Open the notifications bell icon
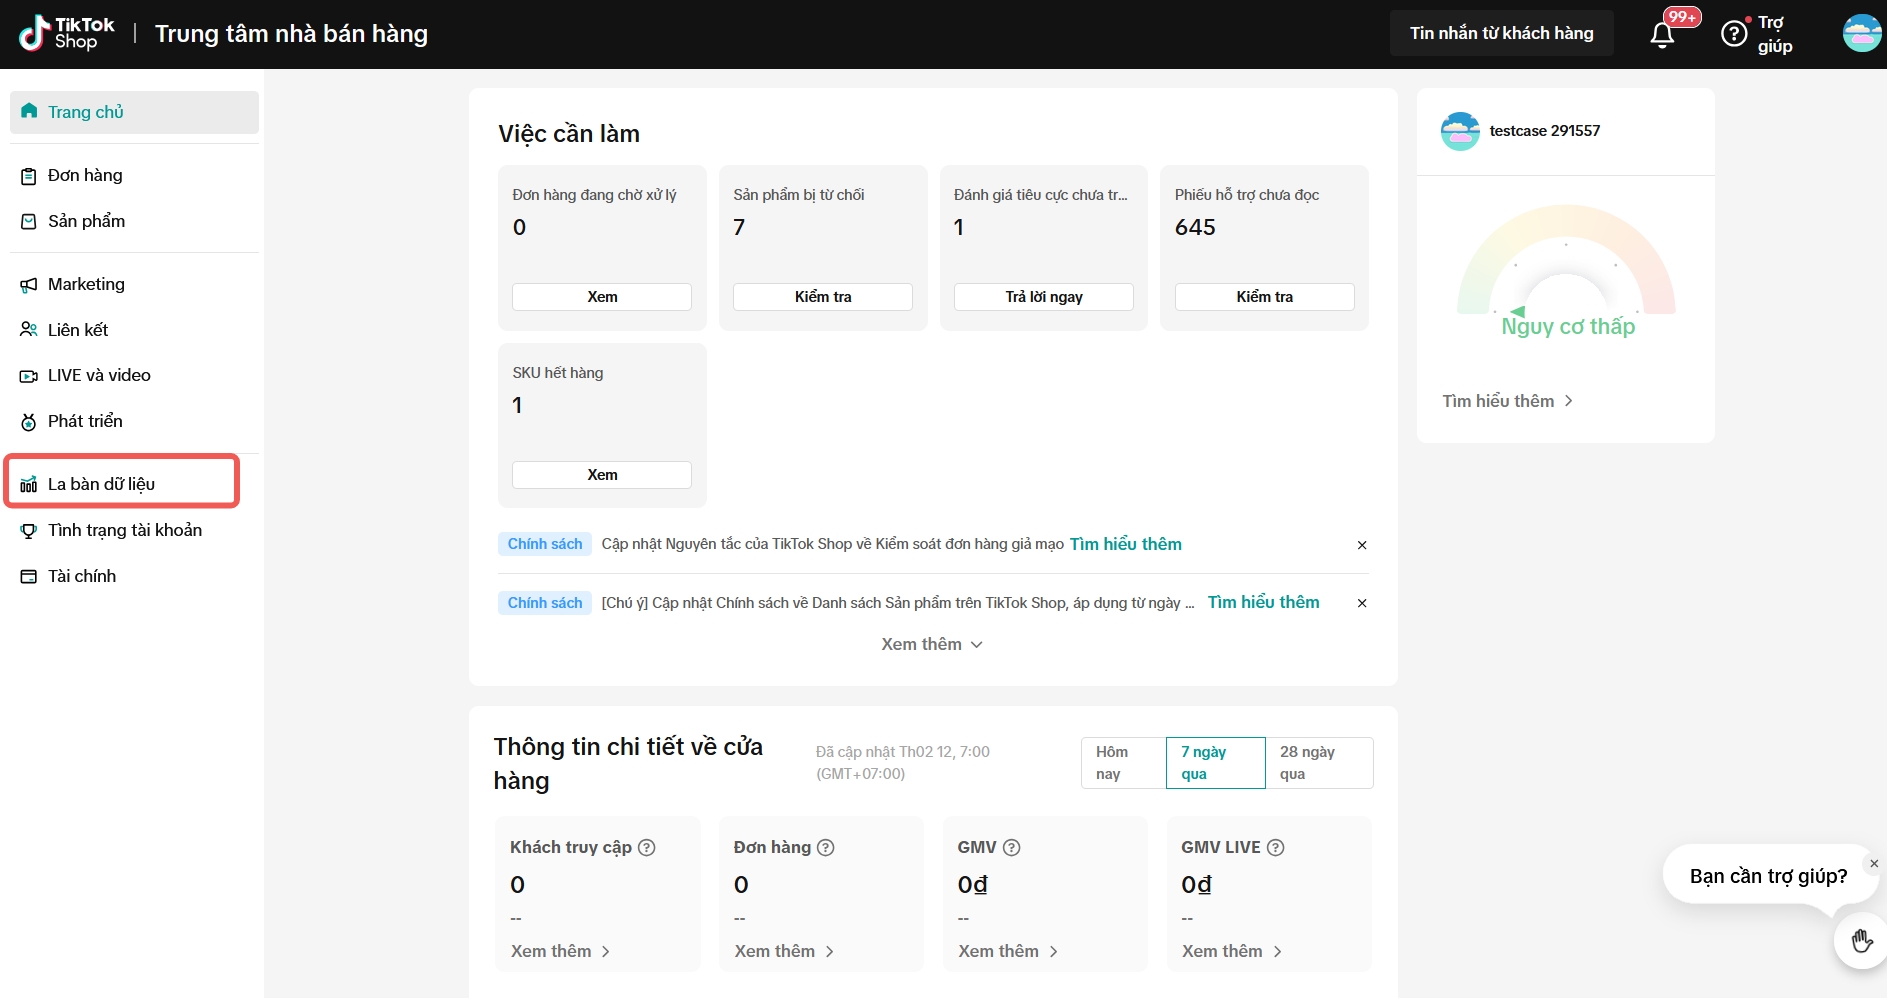The image size is (1887, 998). 1662,35
